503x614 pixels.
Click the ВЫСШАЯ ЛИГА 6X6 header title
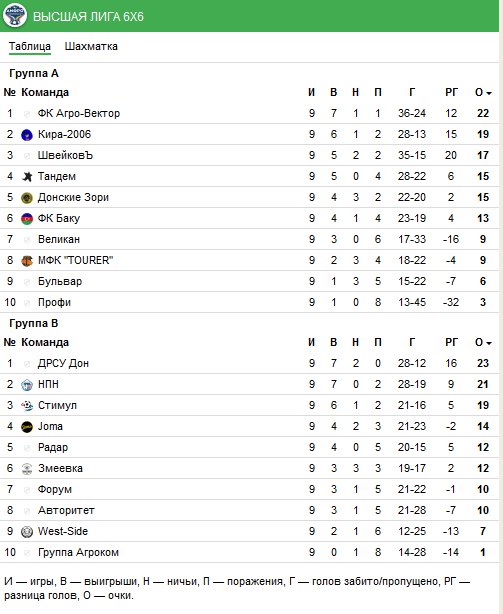[x=88, y=16]
